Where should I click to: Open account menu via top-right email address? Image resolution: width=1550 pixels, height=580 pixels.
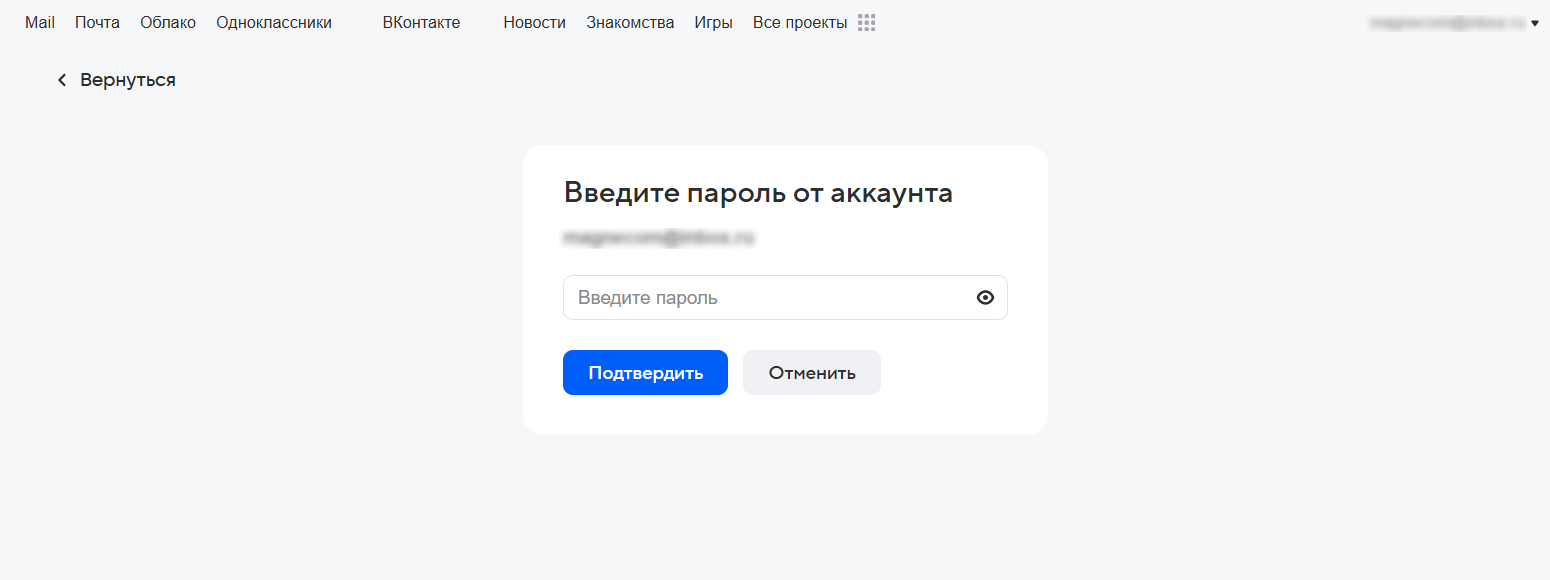click(x=1447, y=23)
